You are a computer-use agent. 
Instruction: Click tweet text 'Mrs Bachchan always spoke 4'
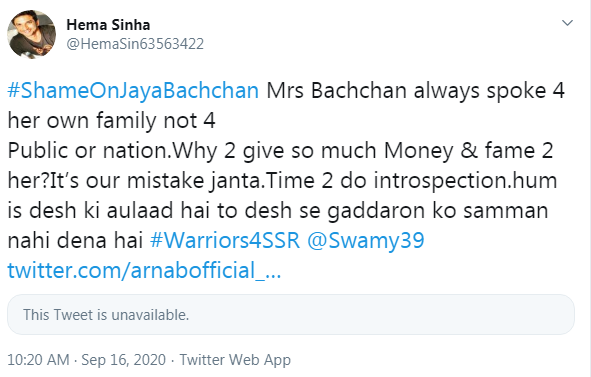(416, 91)
